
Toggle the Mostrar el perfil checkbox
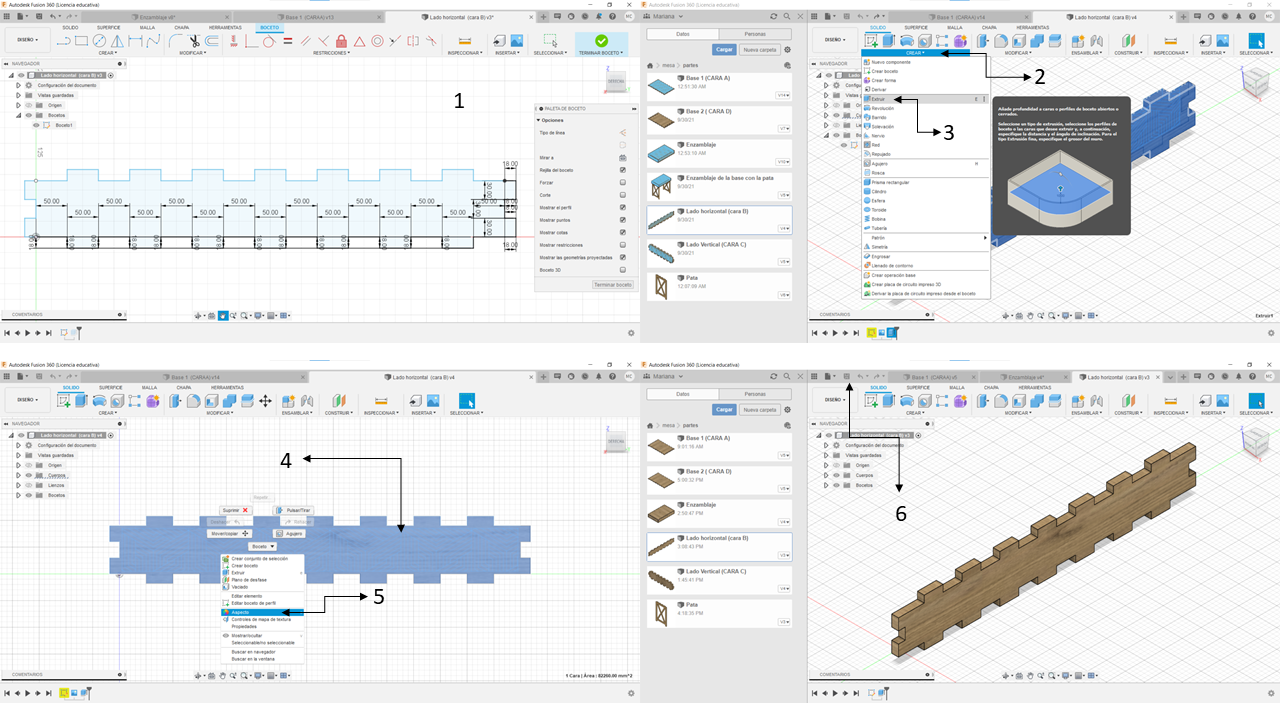(x=623, y=207)
